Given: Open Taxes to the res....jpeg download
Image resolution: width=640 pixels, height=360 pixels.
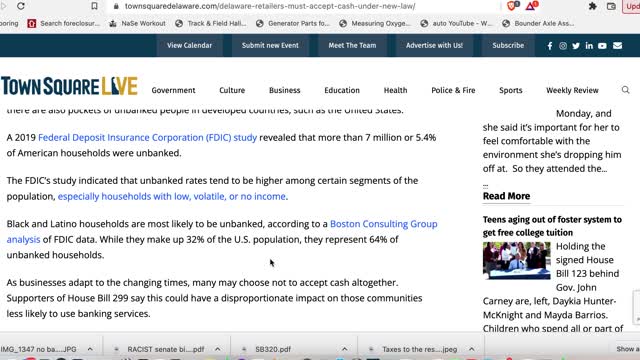Looking at the screenshot, I should point(419,349).
